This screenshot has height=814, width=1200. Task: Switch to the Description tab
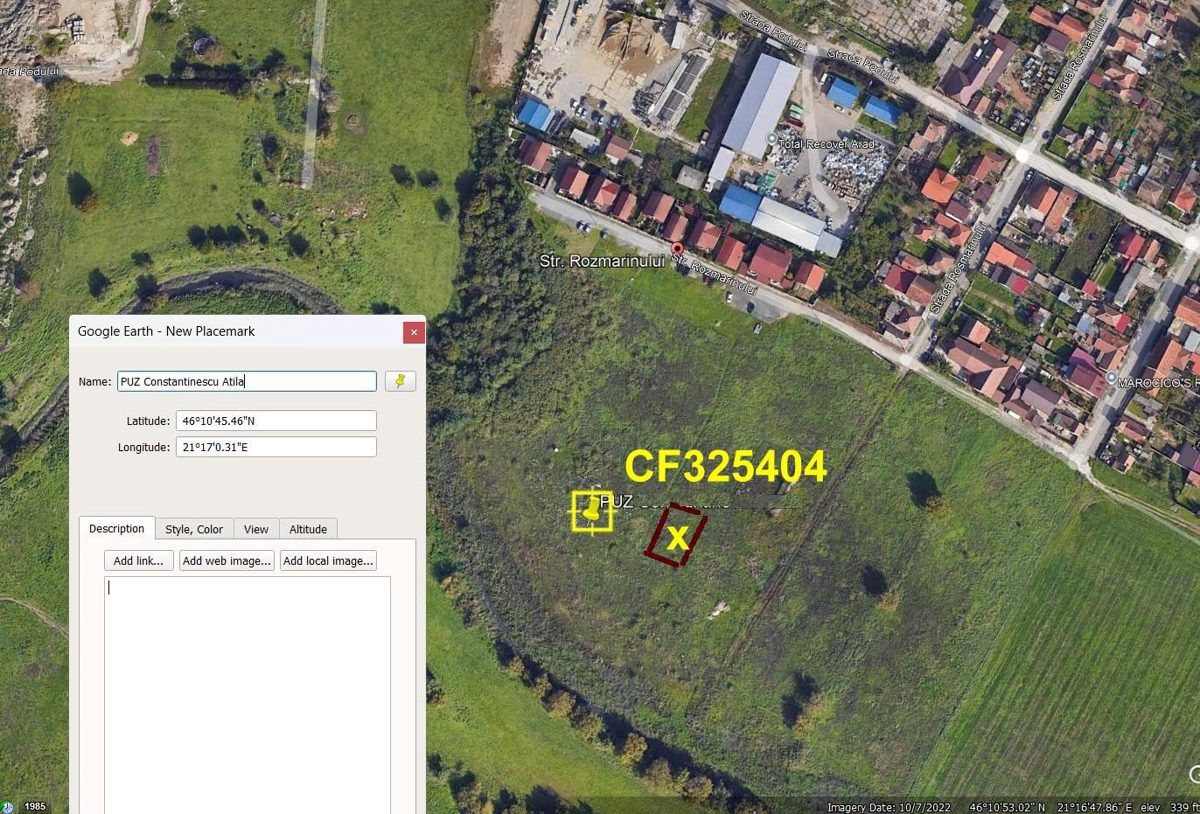click(x=117, y=529)
